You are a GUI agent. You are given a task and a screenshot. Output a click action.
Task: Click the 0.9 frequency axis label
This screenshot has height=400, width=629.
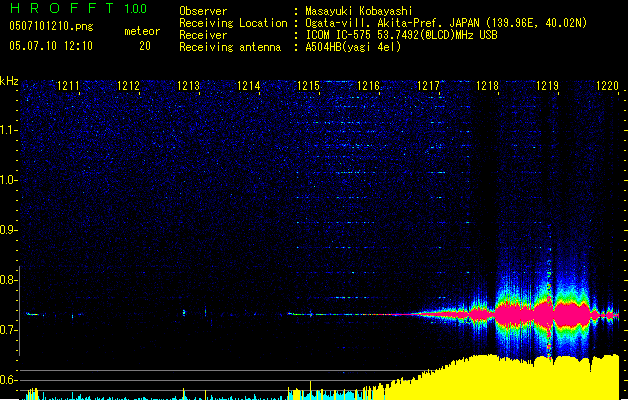(9, 230)
